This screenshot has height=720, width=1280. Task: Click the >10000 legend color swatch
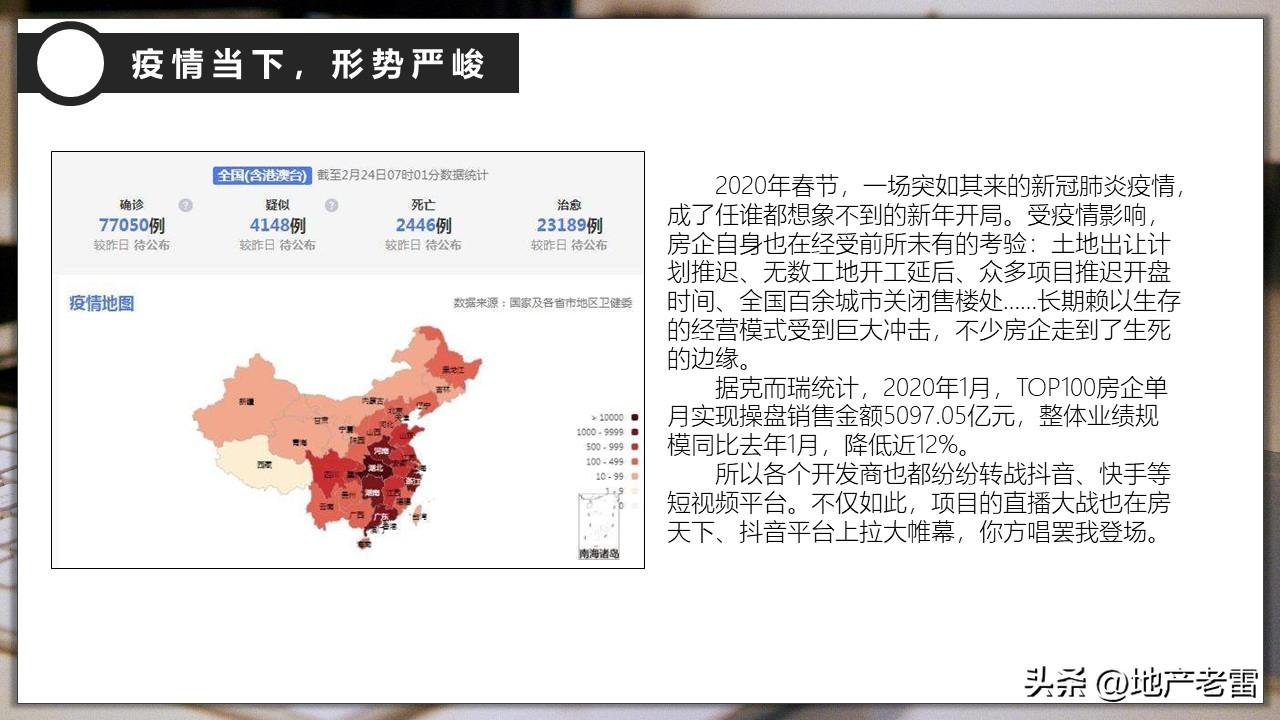635,417
